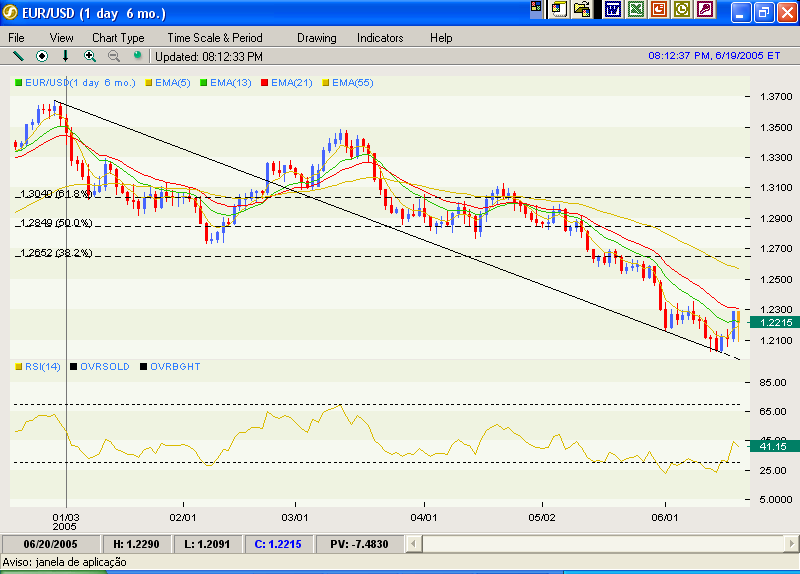Open the View menu
This screenshot has width=800, height=574.
tap(61, 38)
